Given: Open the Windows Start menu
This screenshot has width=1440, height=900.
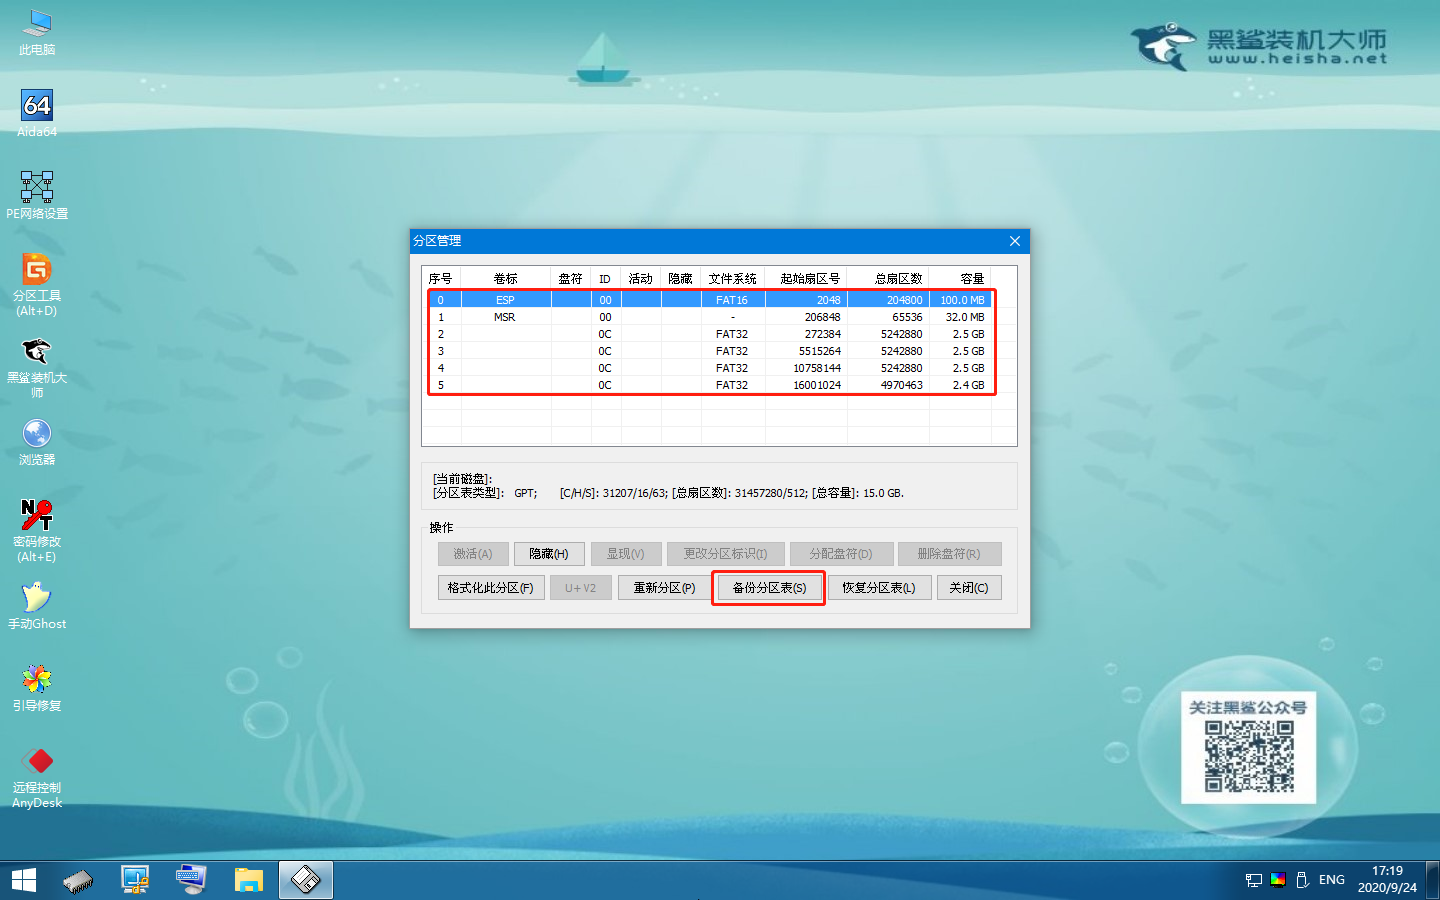Looking at the screenshot, I should (22, 879).
